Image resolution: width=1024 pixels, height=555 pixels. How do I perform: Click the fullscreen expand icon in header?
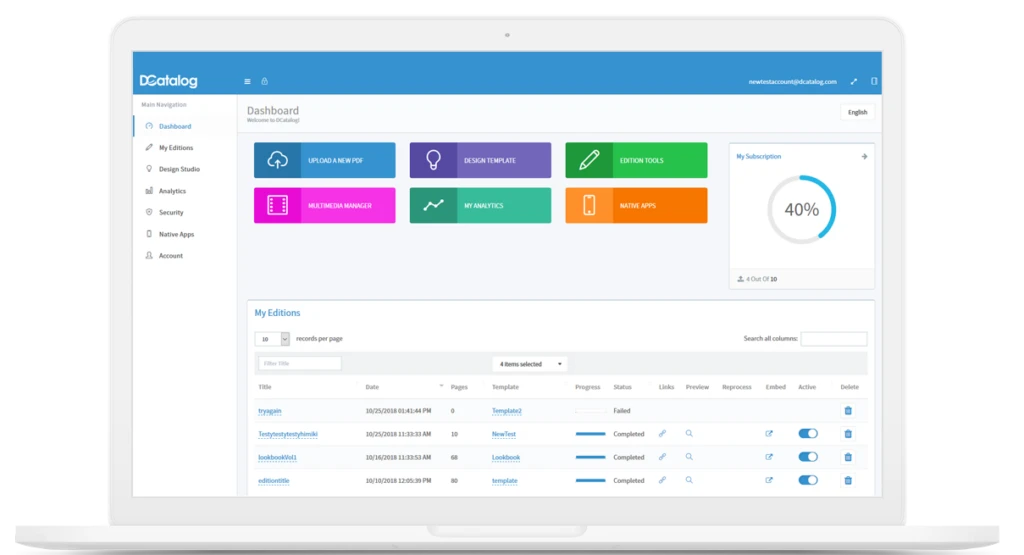pyautogui.click(x=853, y=81)
